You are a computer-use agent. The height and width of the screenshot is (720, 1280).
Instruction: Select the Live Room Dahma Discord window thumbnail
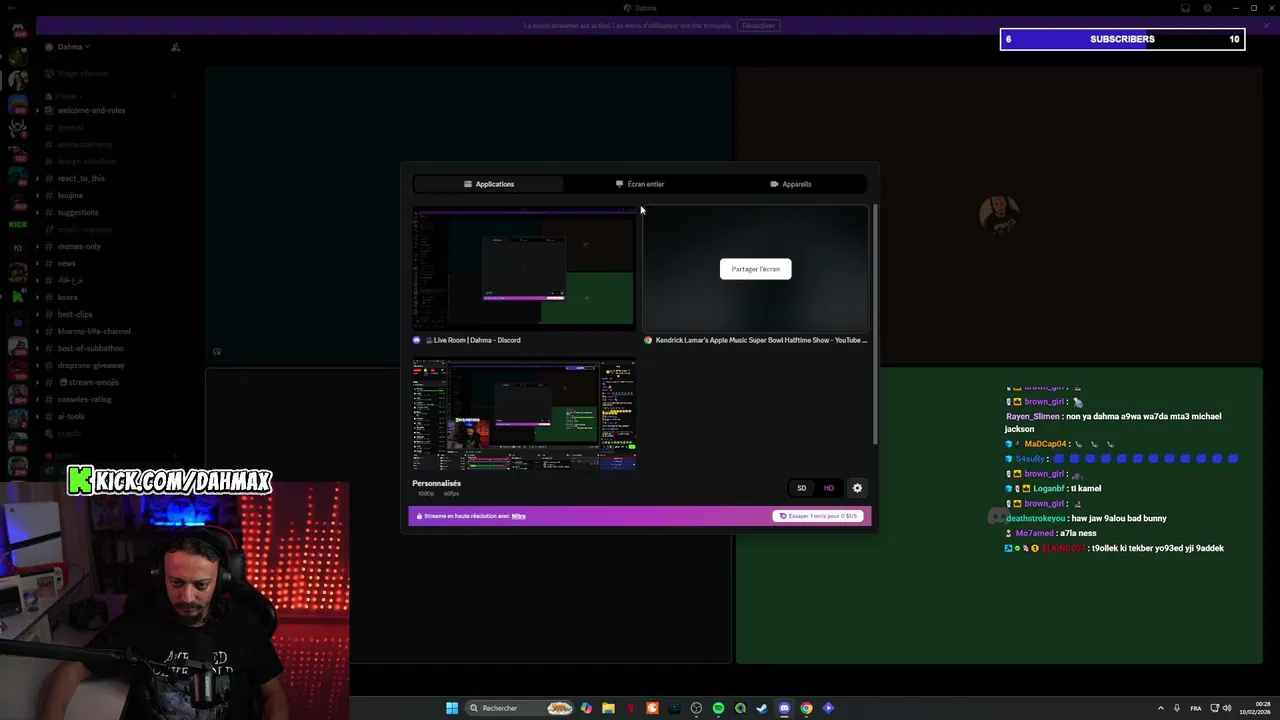click(x=524, y=268)
